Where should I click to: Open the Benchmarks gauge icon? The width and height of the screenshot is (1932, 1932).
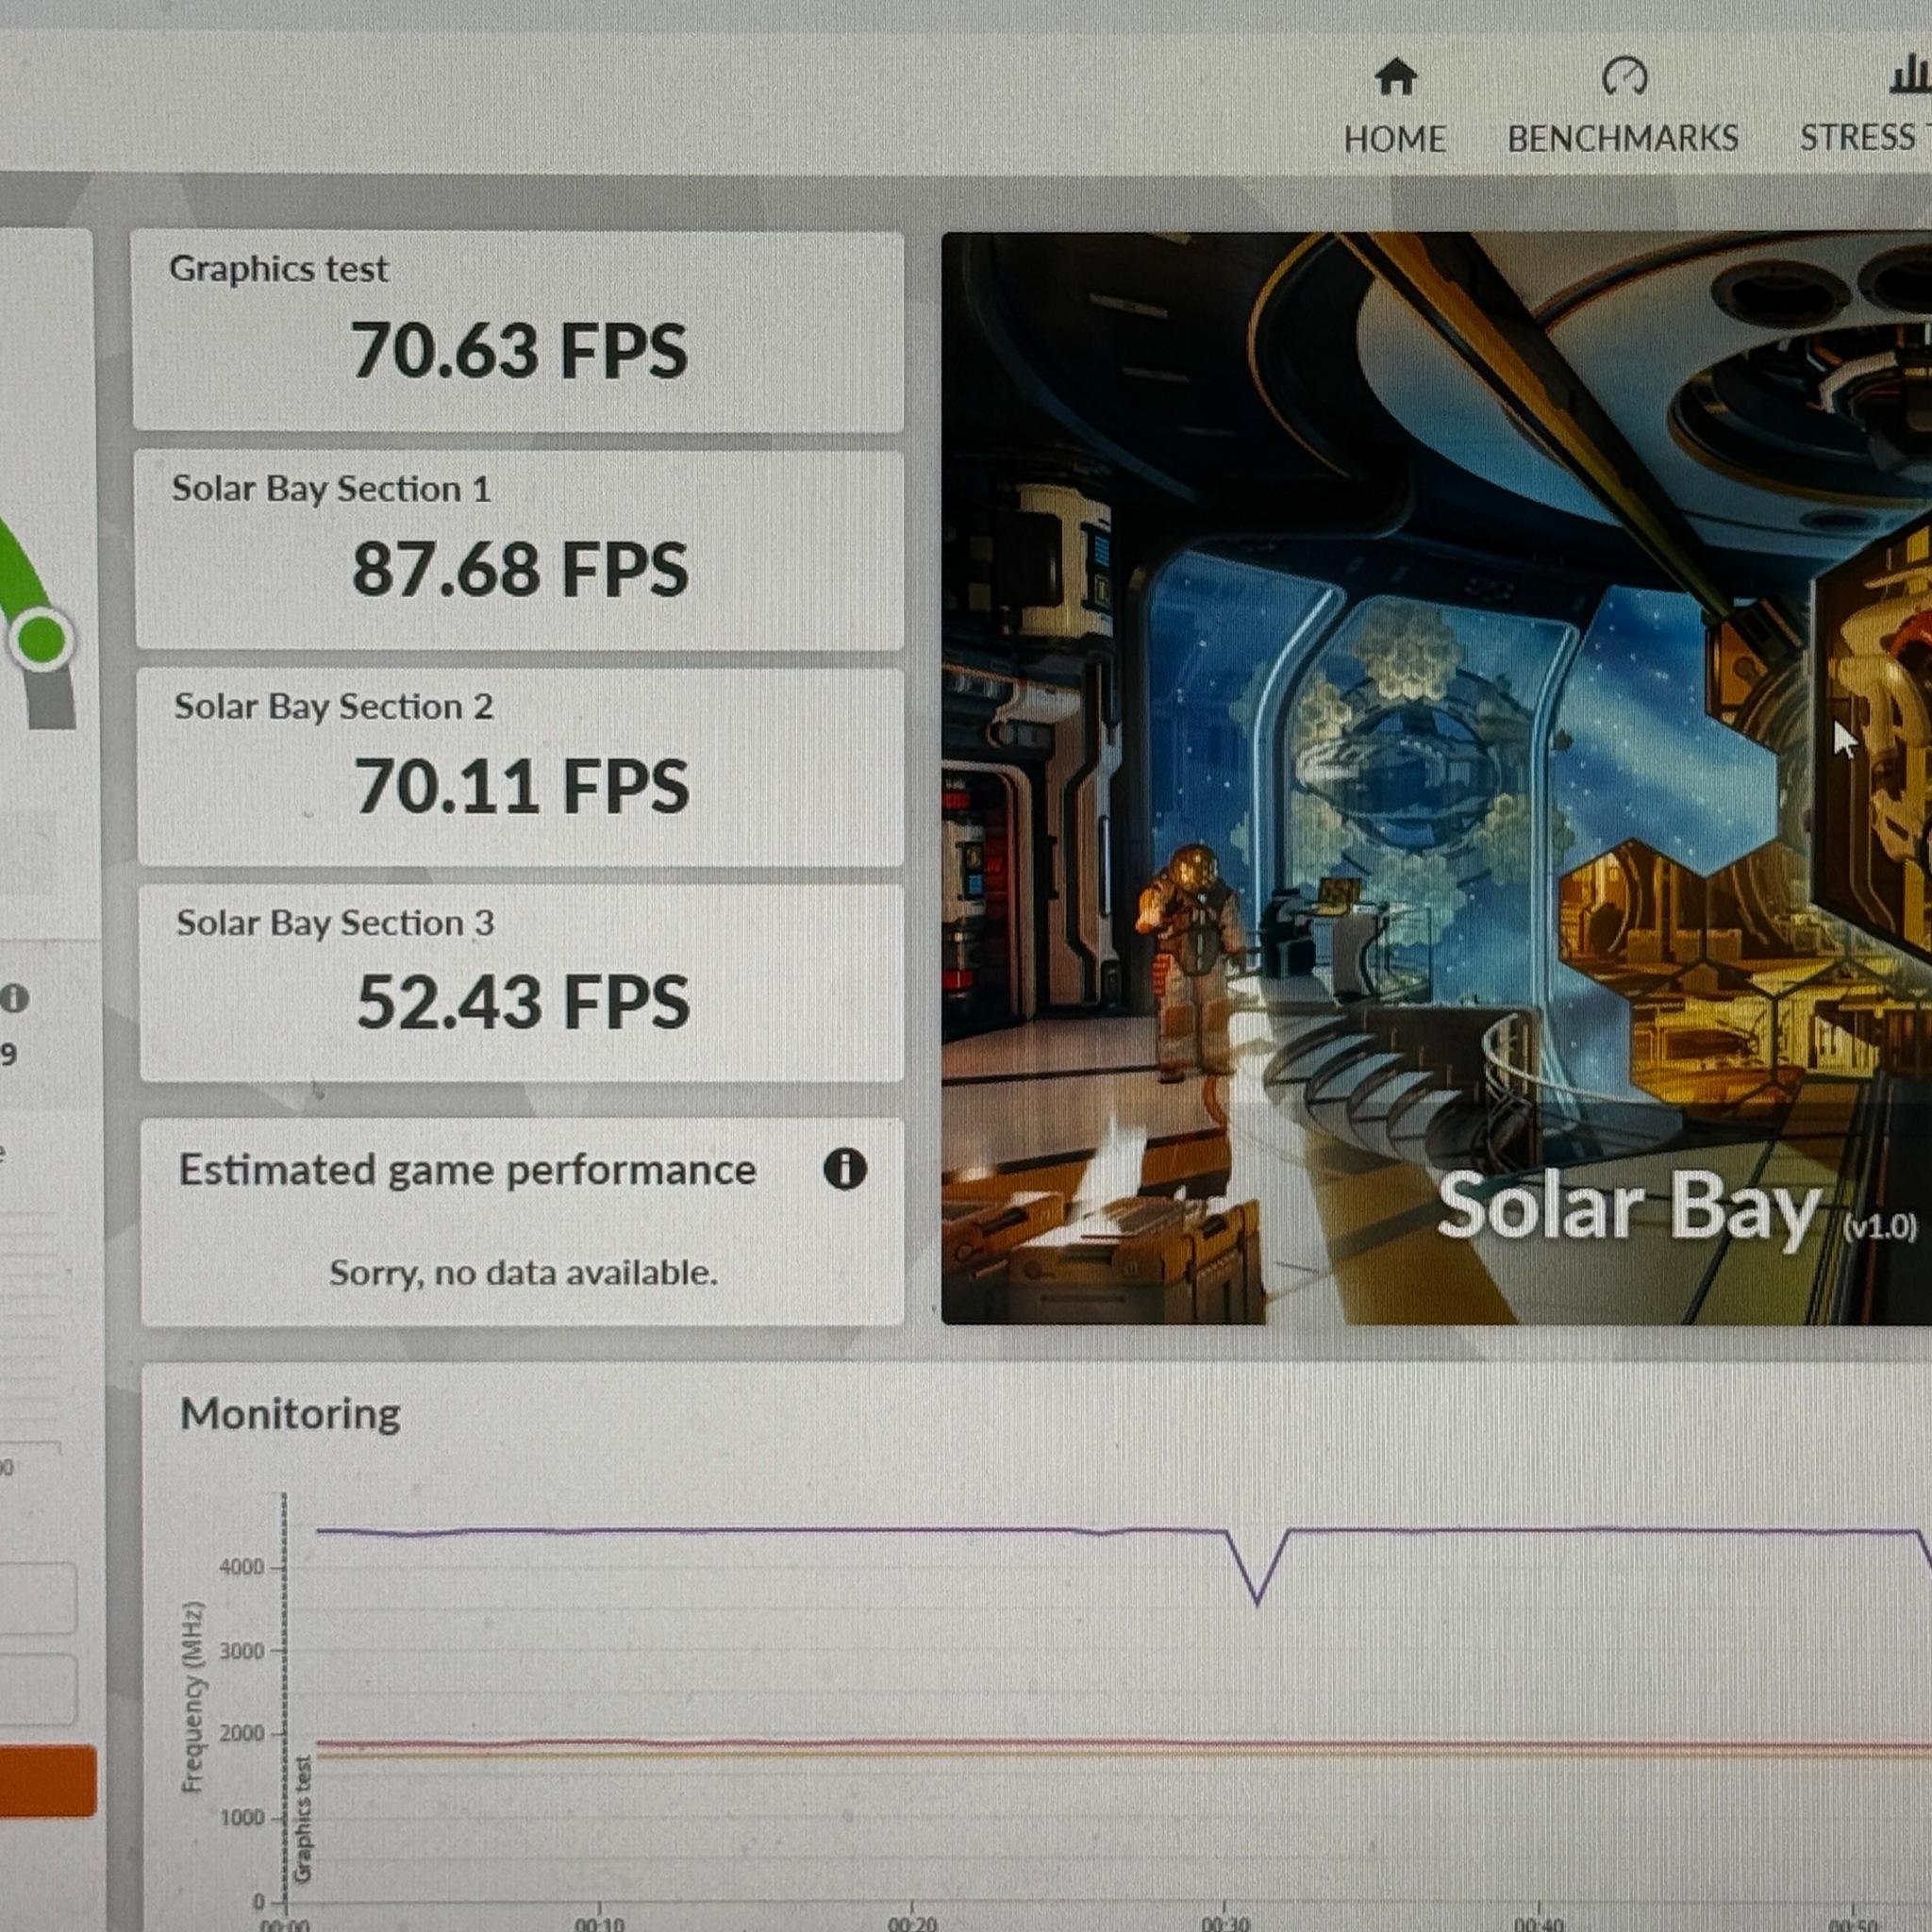pos(1624,76)
